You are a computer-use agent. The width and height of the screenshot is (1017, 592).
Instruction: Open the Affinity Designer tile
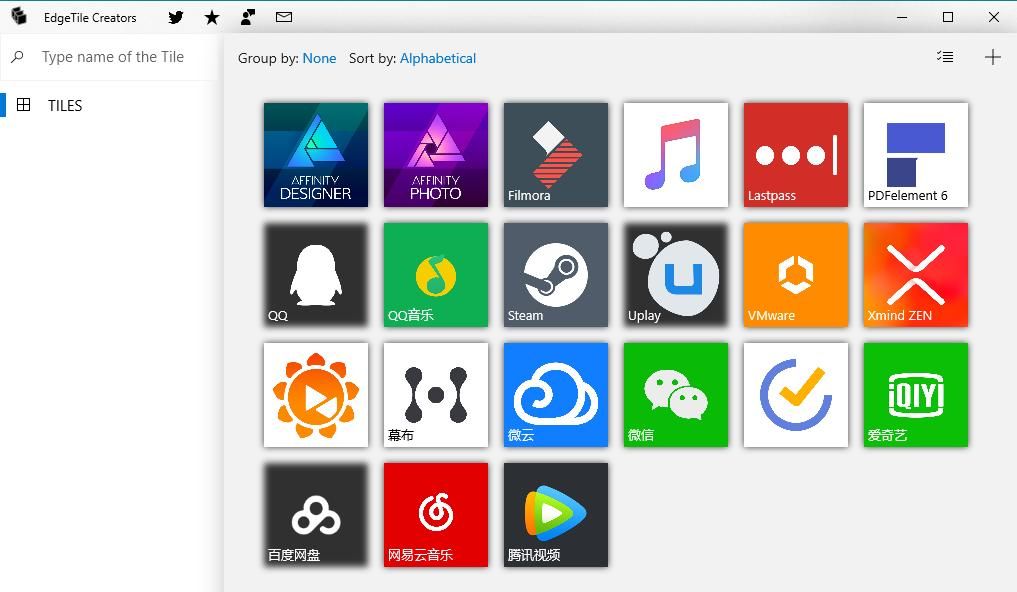[316, 155]
